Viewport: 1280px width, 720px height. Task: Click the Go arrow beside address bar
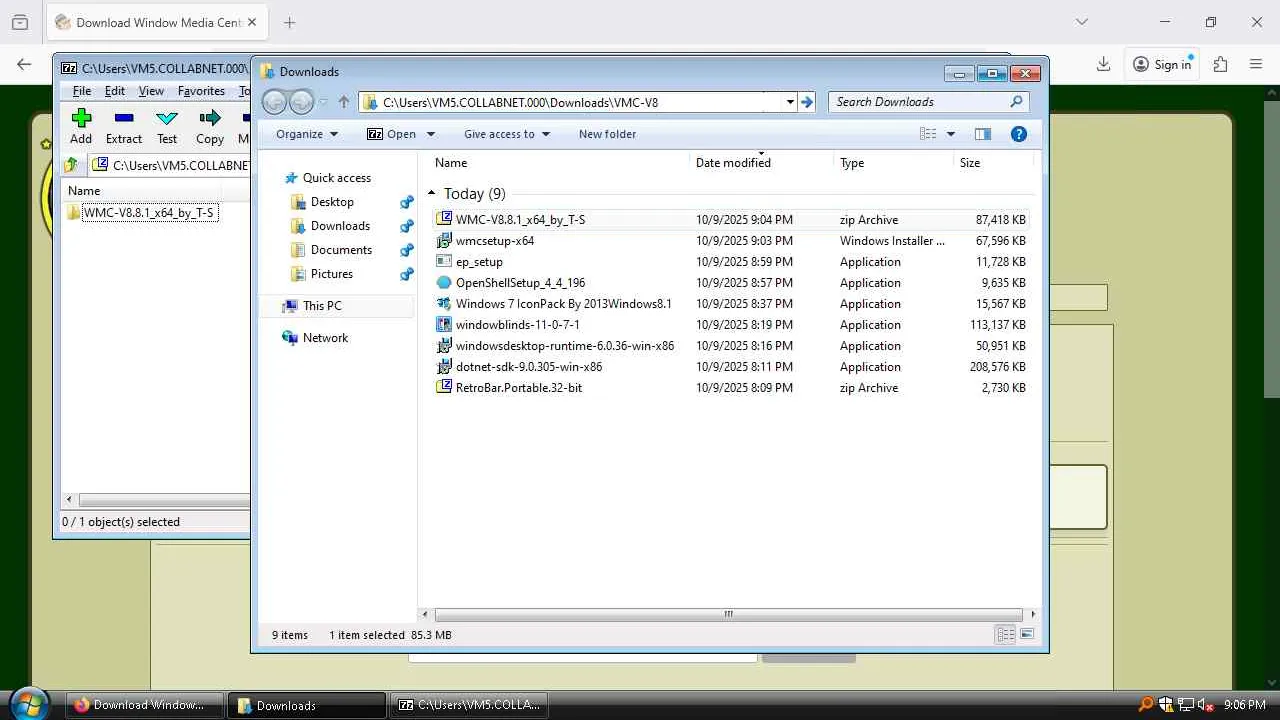[x=807, y=102]
